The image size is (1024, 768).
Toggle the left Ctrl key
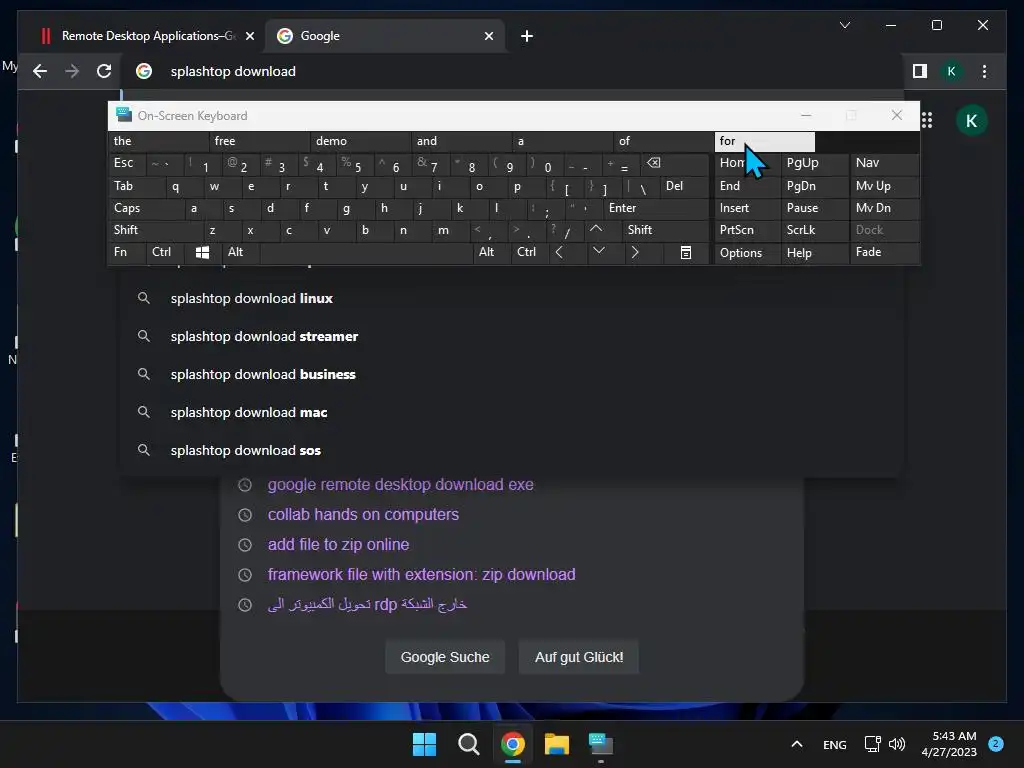click(x=165, y=252)
